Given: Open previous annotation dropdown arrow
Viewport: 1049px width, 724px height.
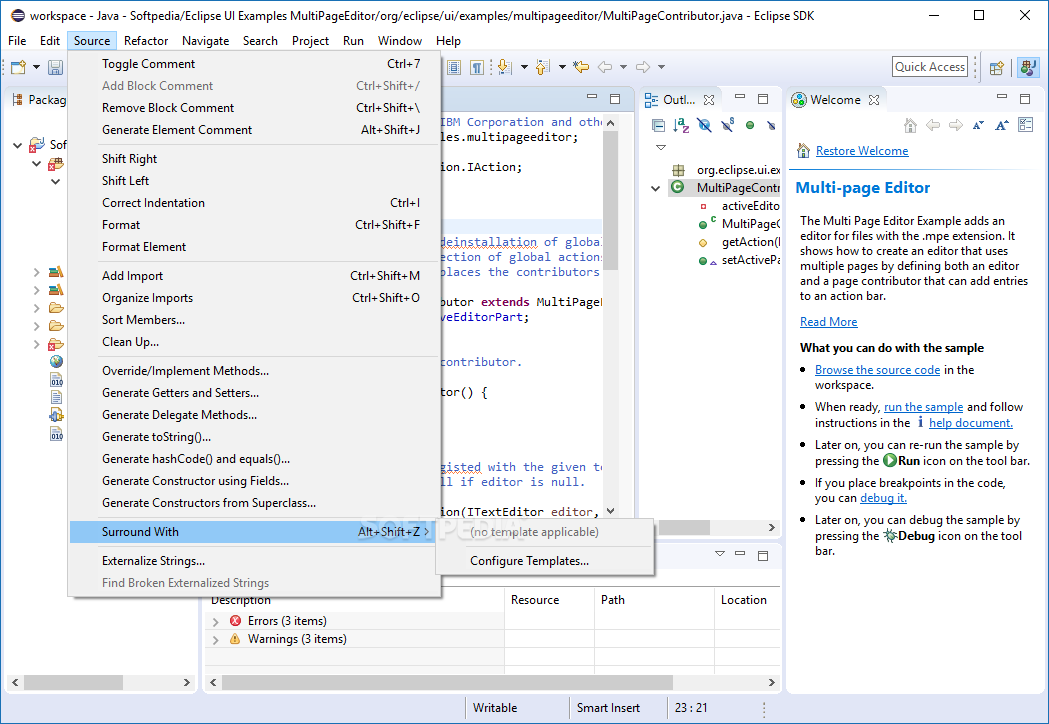Looking at the screenshot, I should [562, 67].
